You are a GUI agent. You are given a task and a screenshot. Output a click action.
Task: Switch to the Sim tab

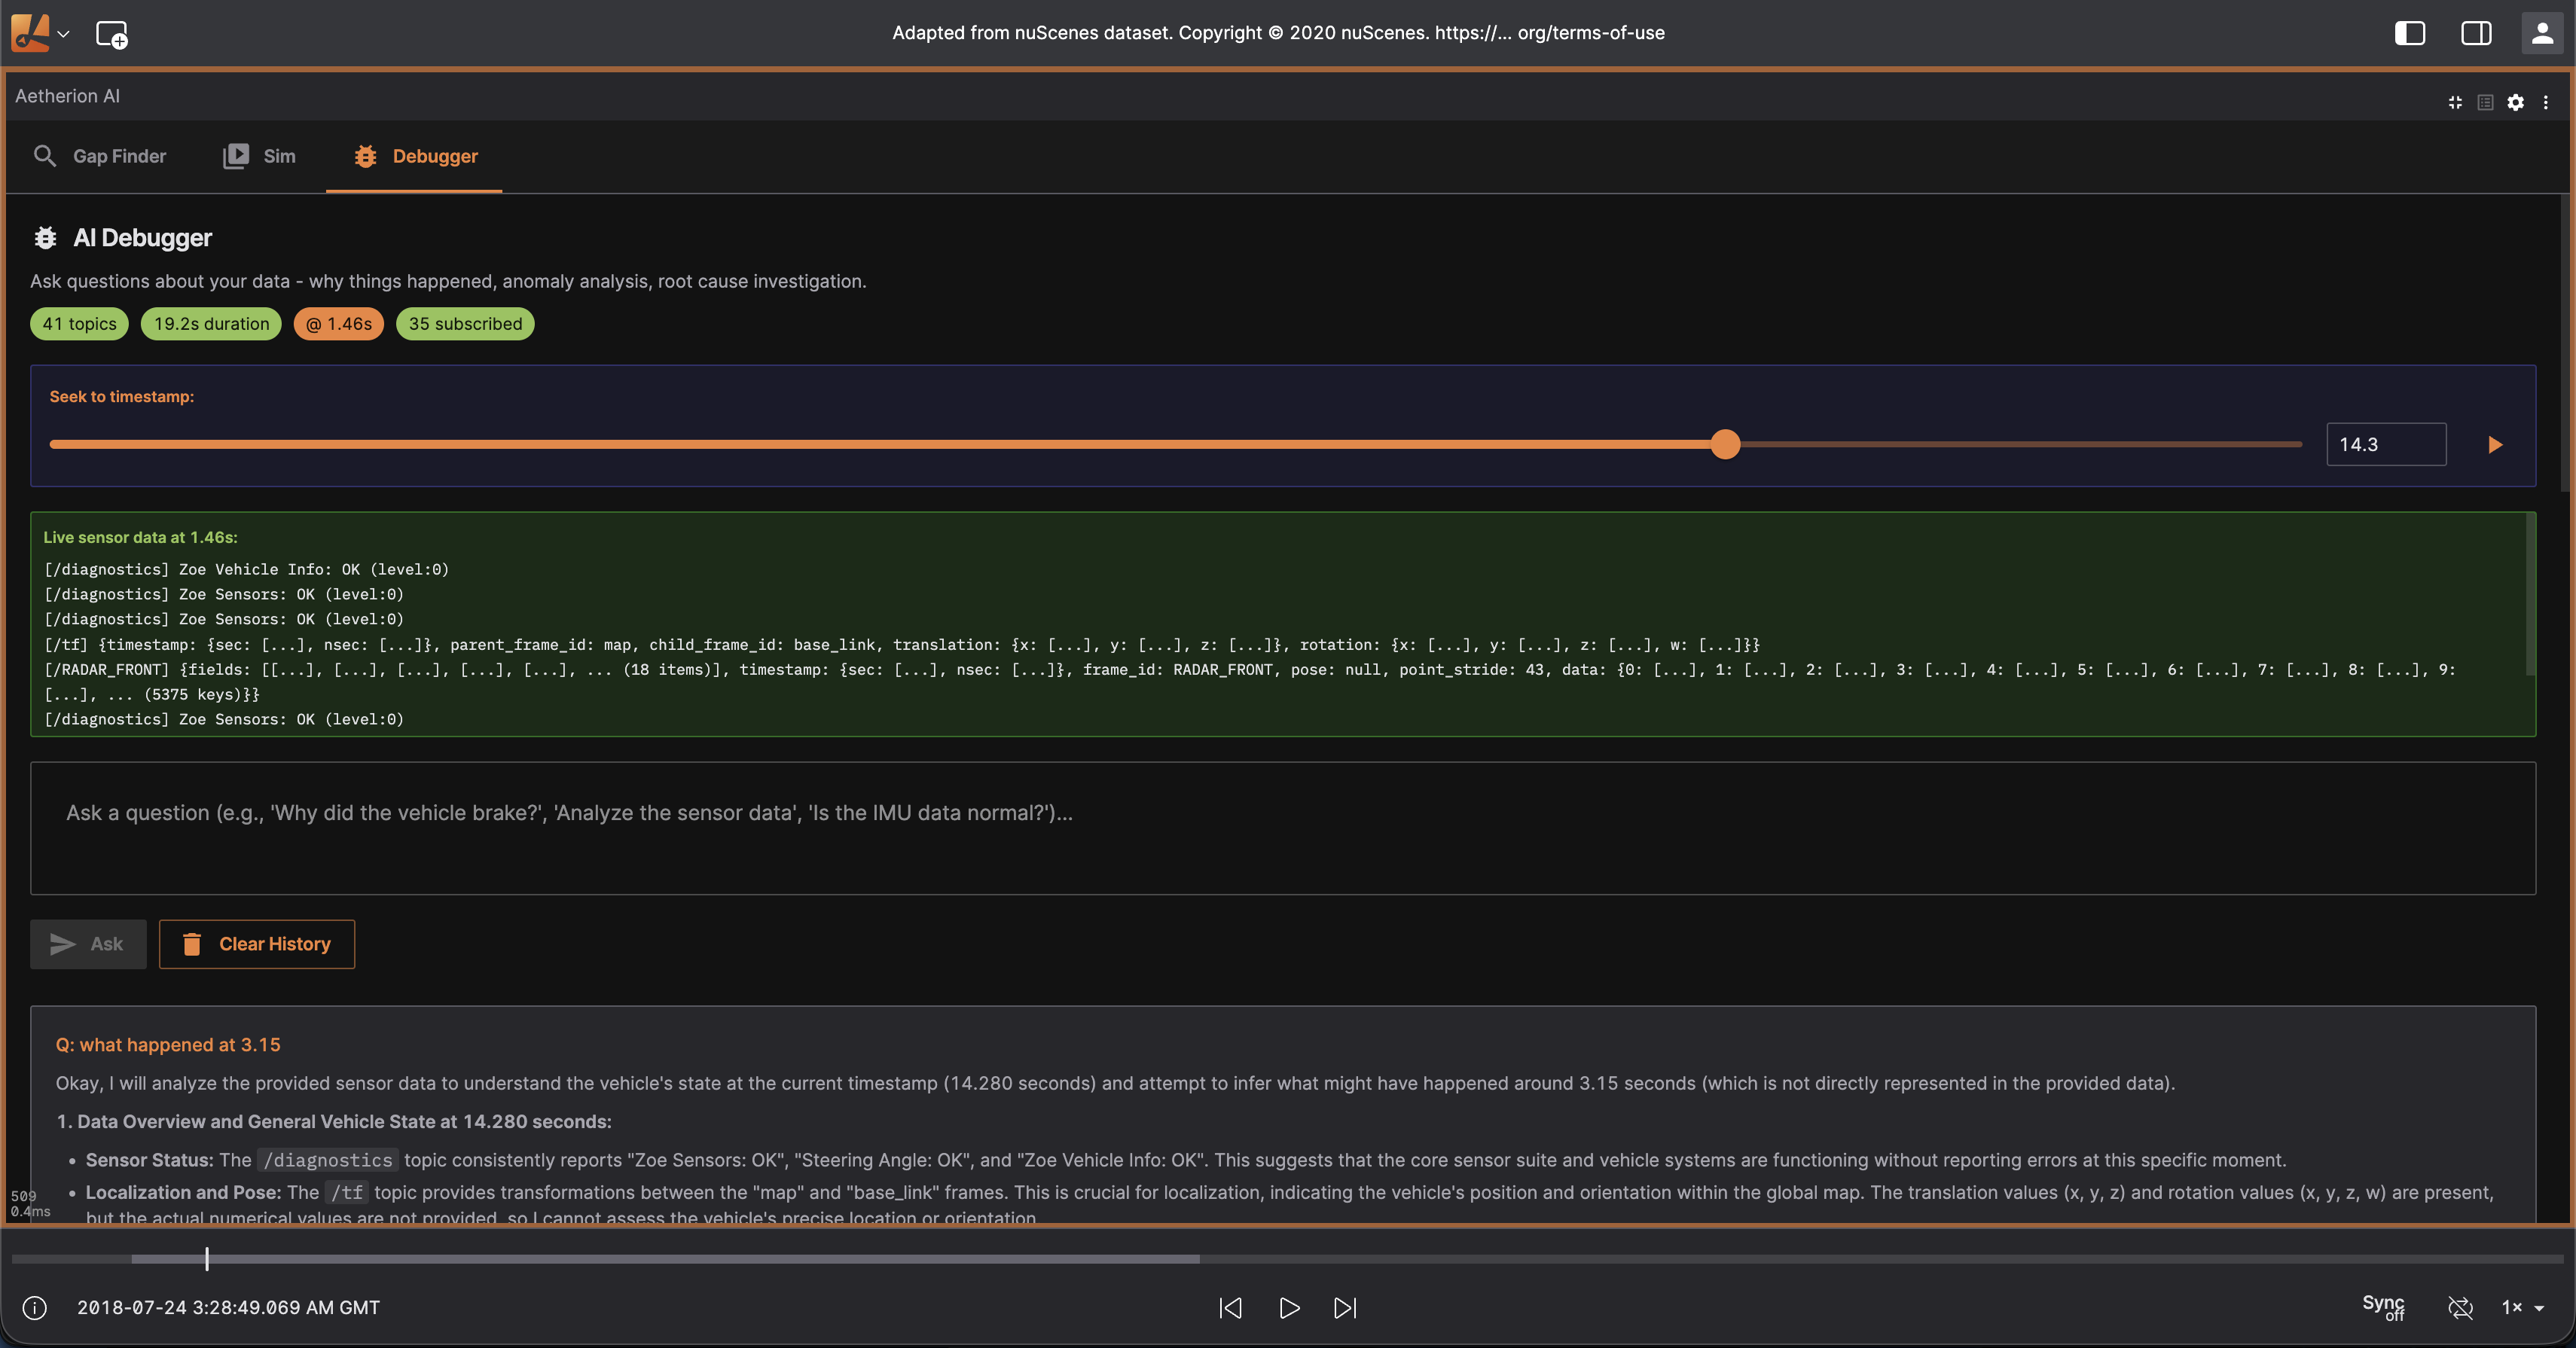(x=260, y=156)
